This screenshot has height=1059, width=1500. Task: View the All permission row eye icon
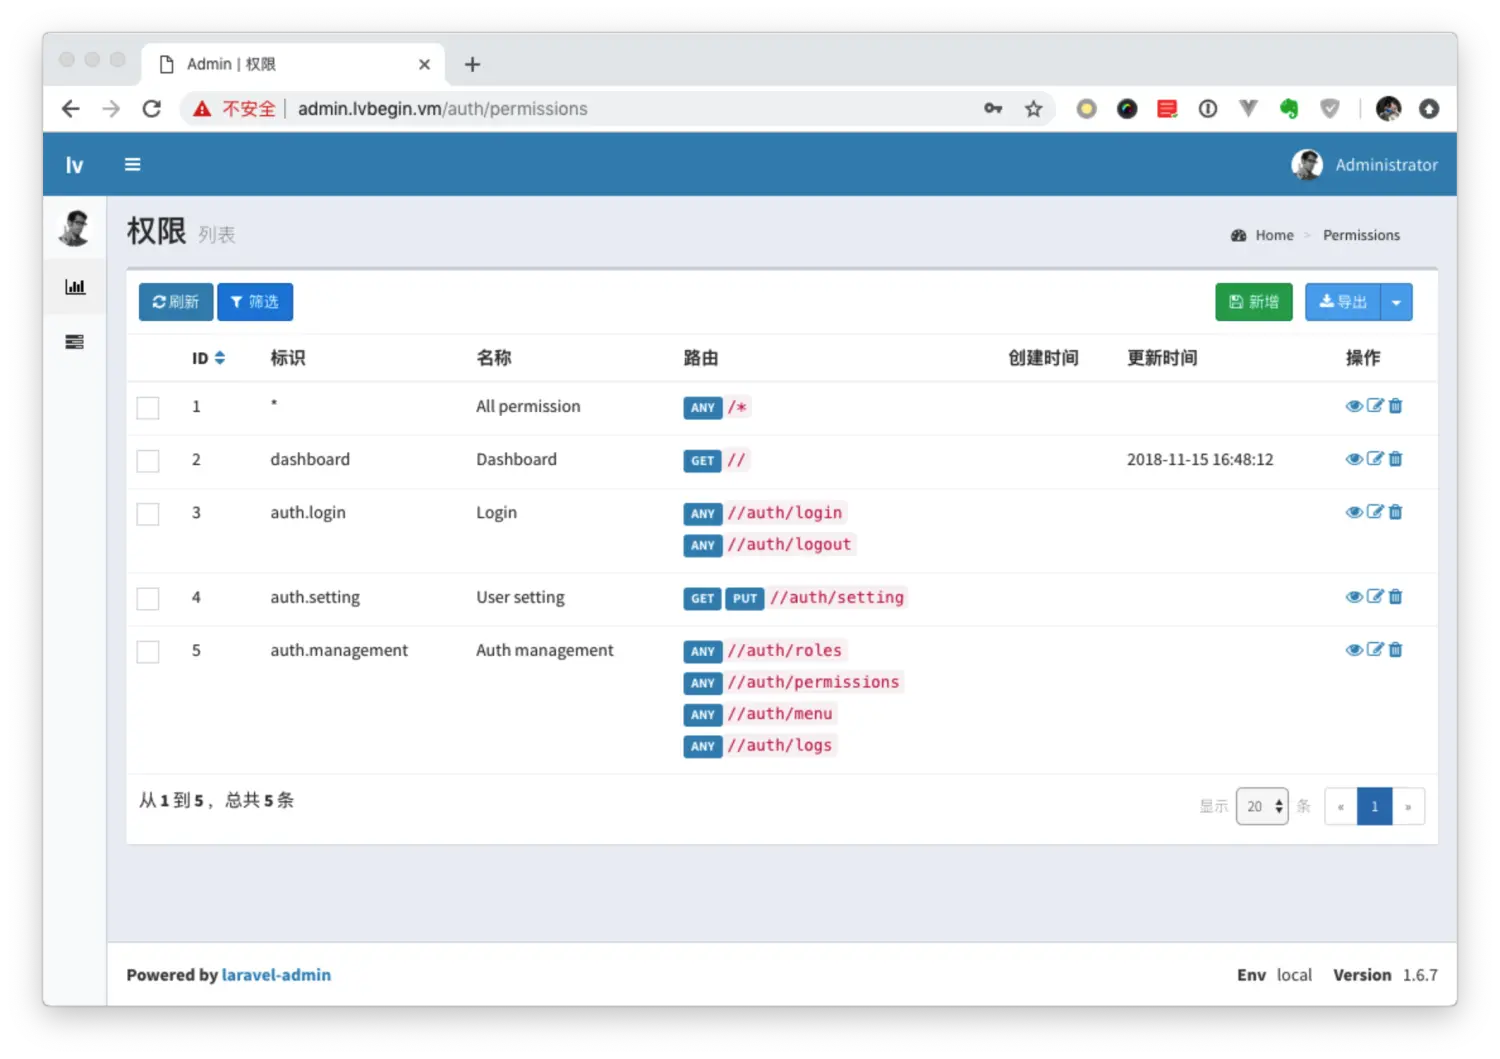pos(1354,406)
